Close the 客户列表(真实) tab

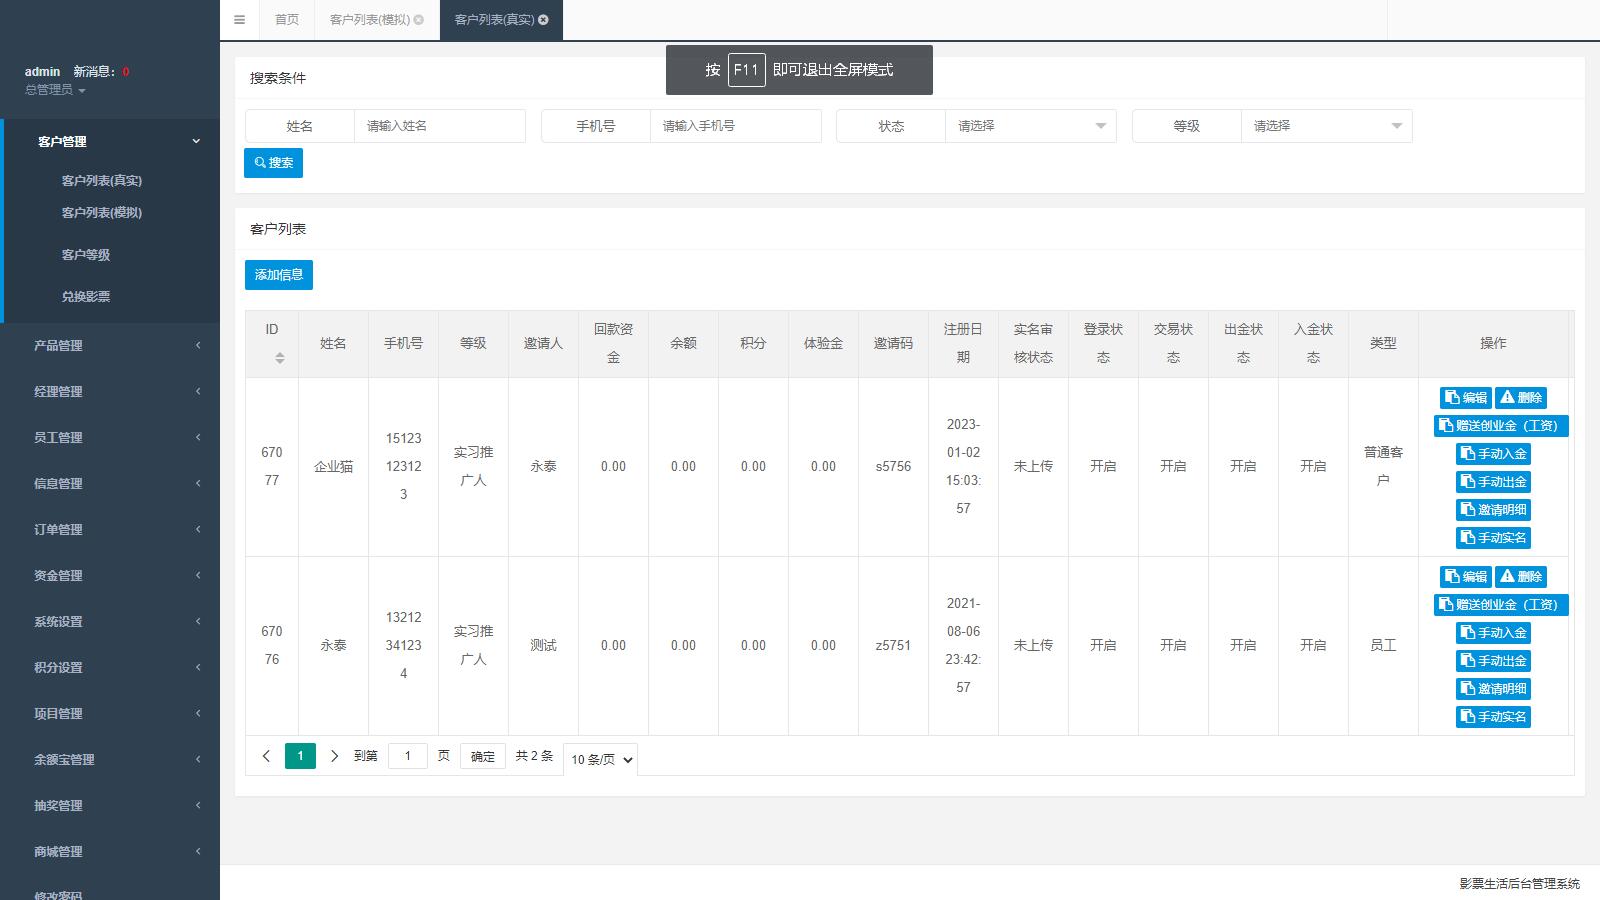544,20
